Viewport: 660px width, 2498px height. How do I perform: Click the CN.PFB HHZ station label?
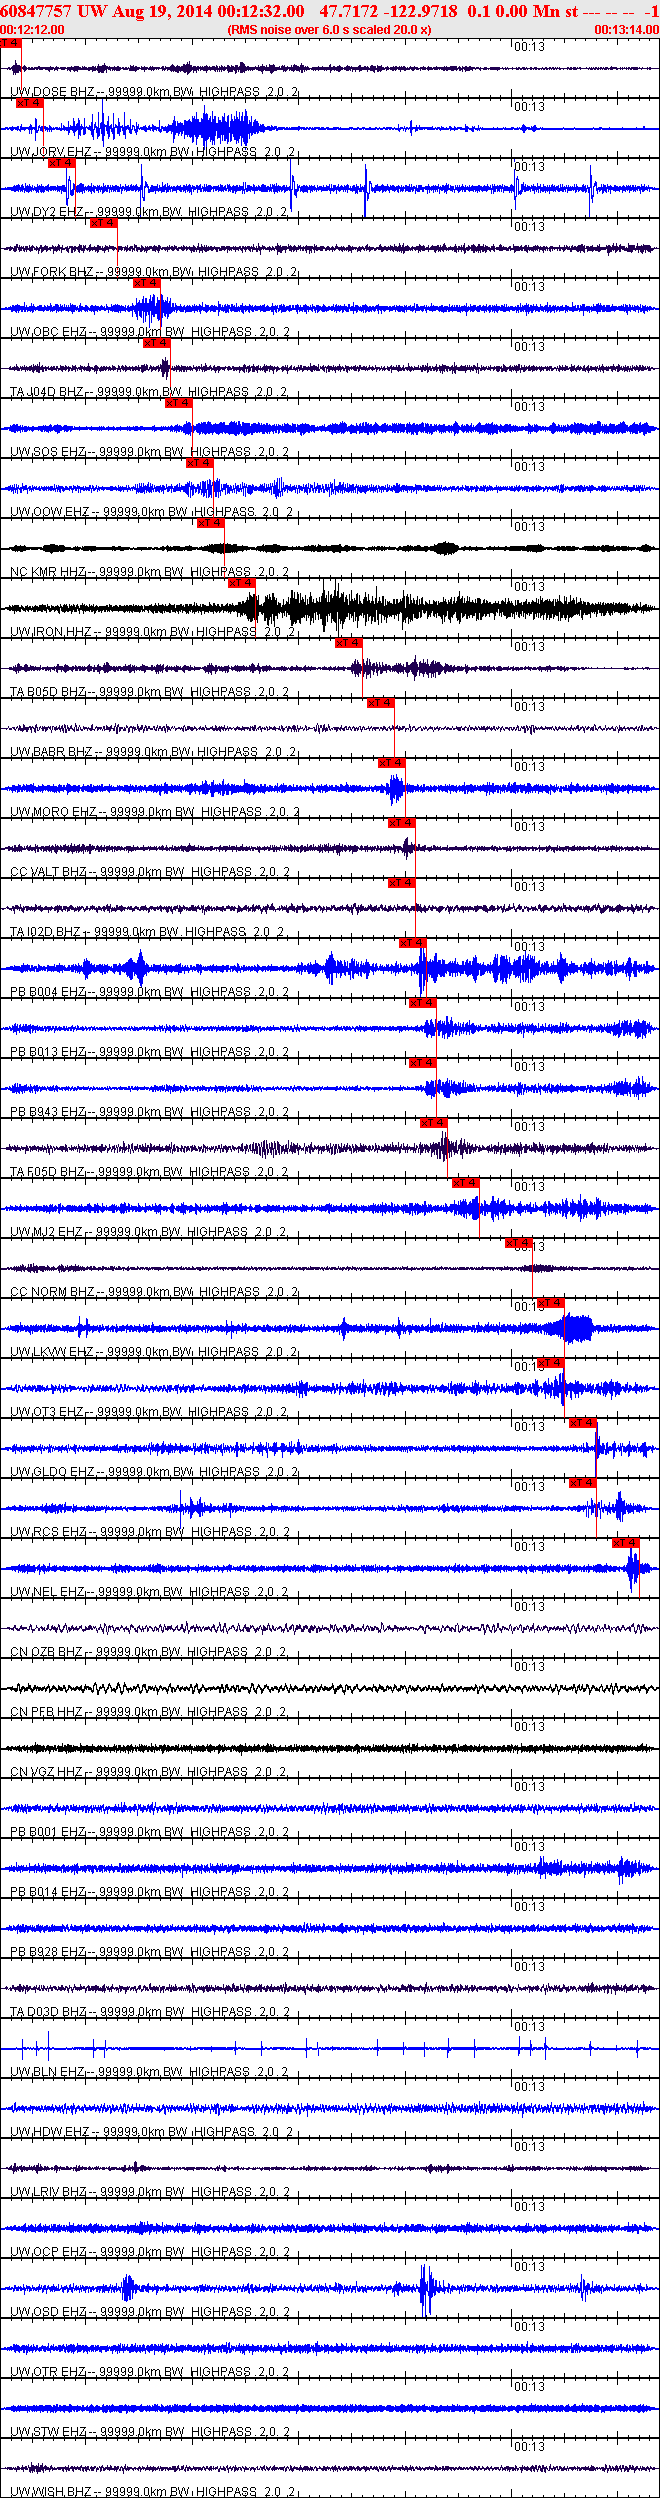[47, 1712]
